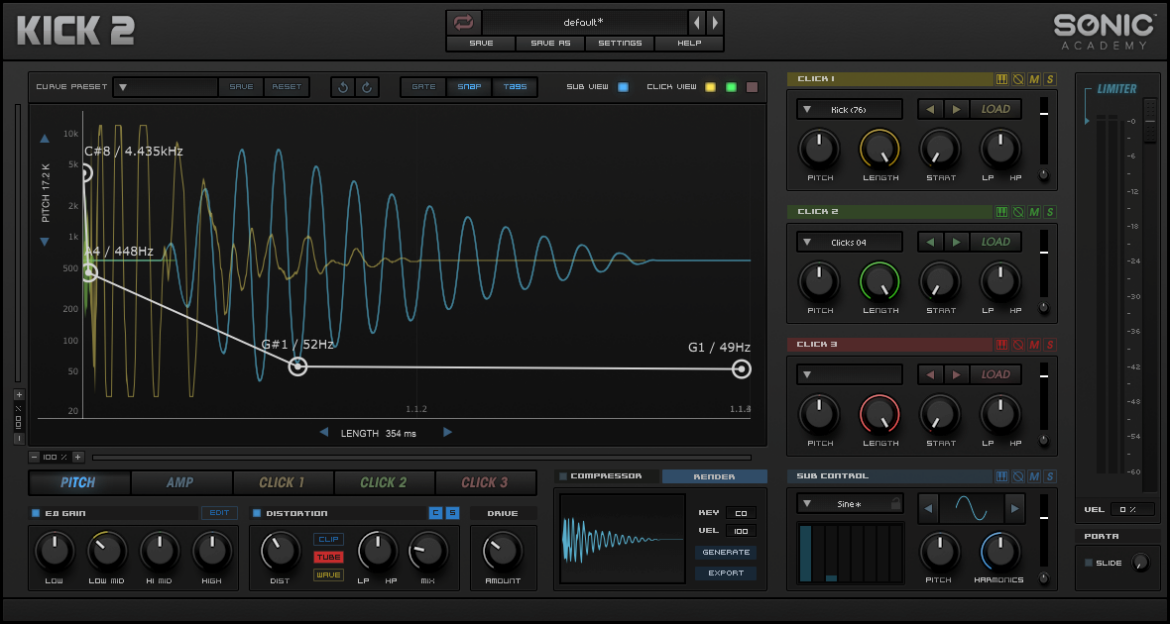Toggle the Distortion enable checkbox
The height and width of the screenshot is (624, 1170).
pos(256,513)
